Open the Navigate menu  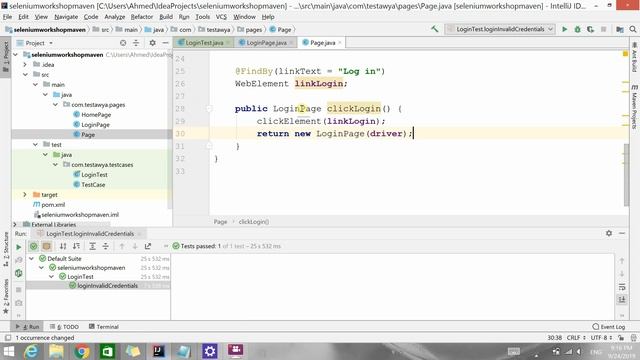[x=66, y=17]
